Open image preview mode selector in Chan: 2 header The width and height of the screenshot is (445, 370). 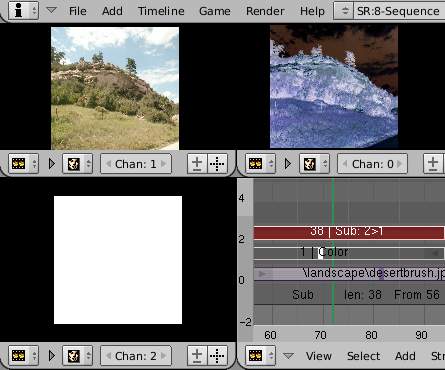coord(77,356)
